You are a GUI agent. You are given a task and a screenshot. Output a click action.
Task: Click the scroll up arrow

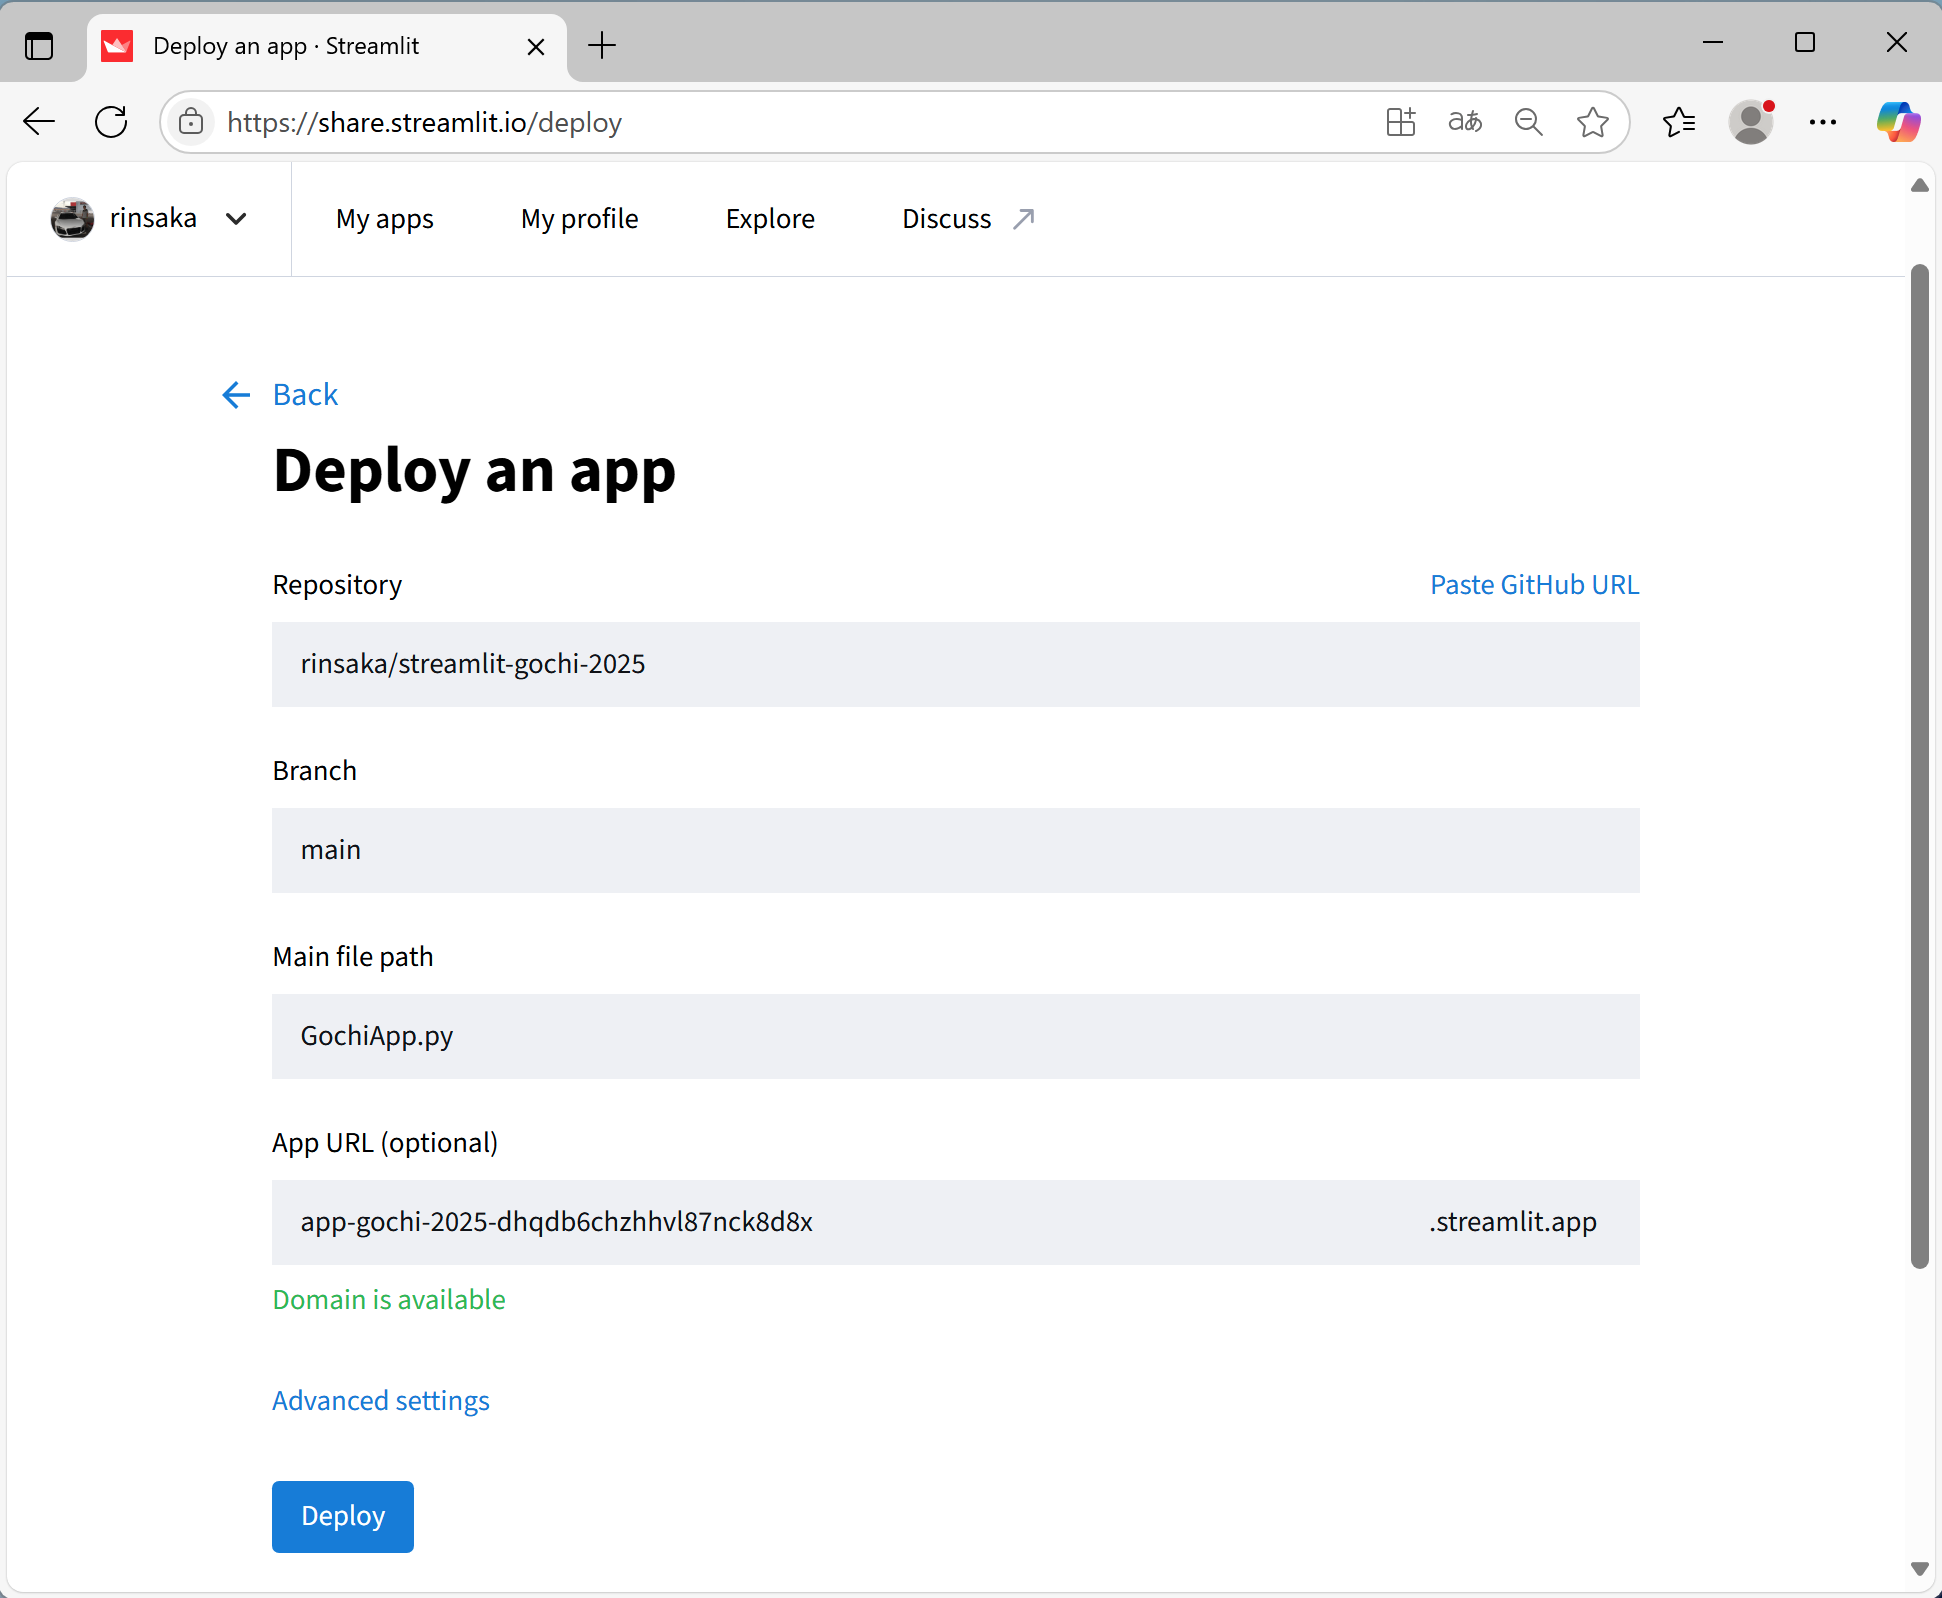pos(1919,185)
